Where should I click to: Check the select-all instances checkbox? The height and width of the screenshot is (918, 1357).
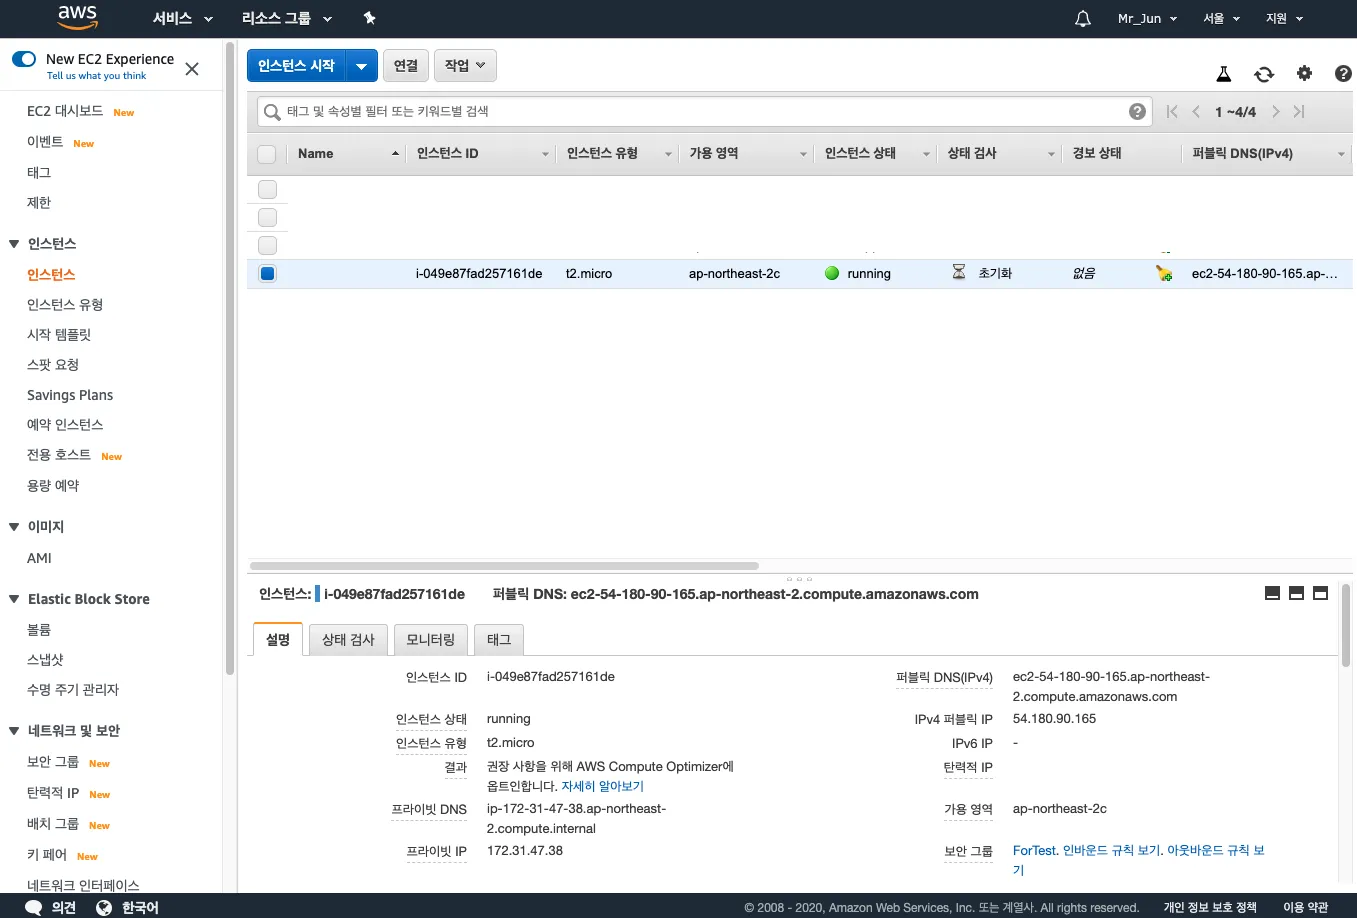point(267,154)
